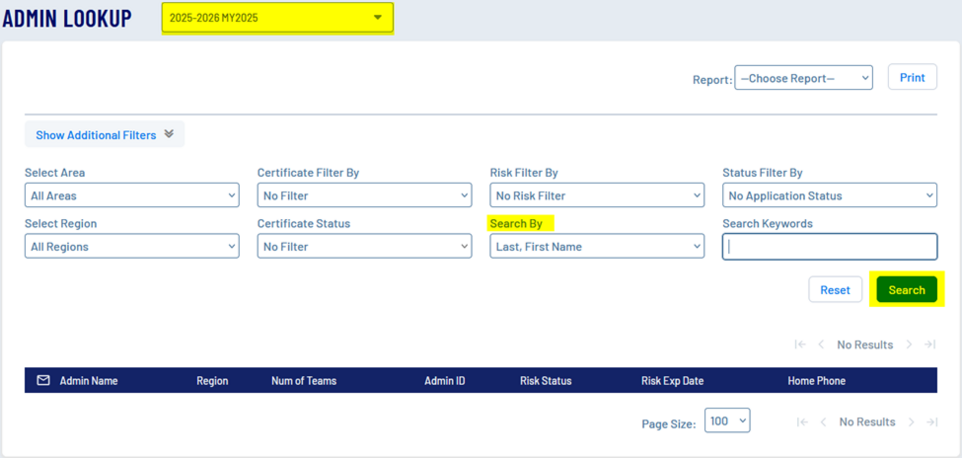The image size is (962, 458).
Task: Click the Reset button
Action: 835,290
